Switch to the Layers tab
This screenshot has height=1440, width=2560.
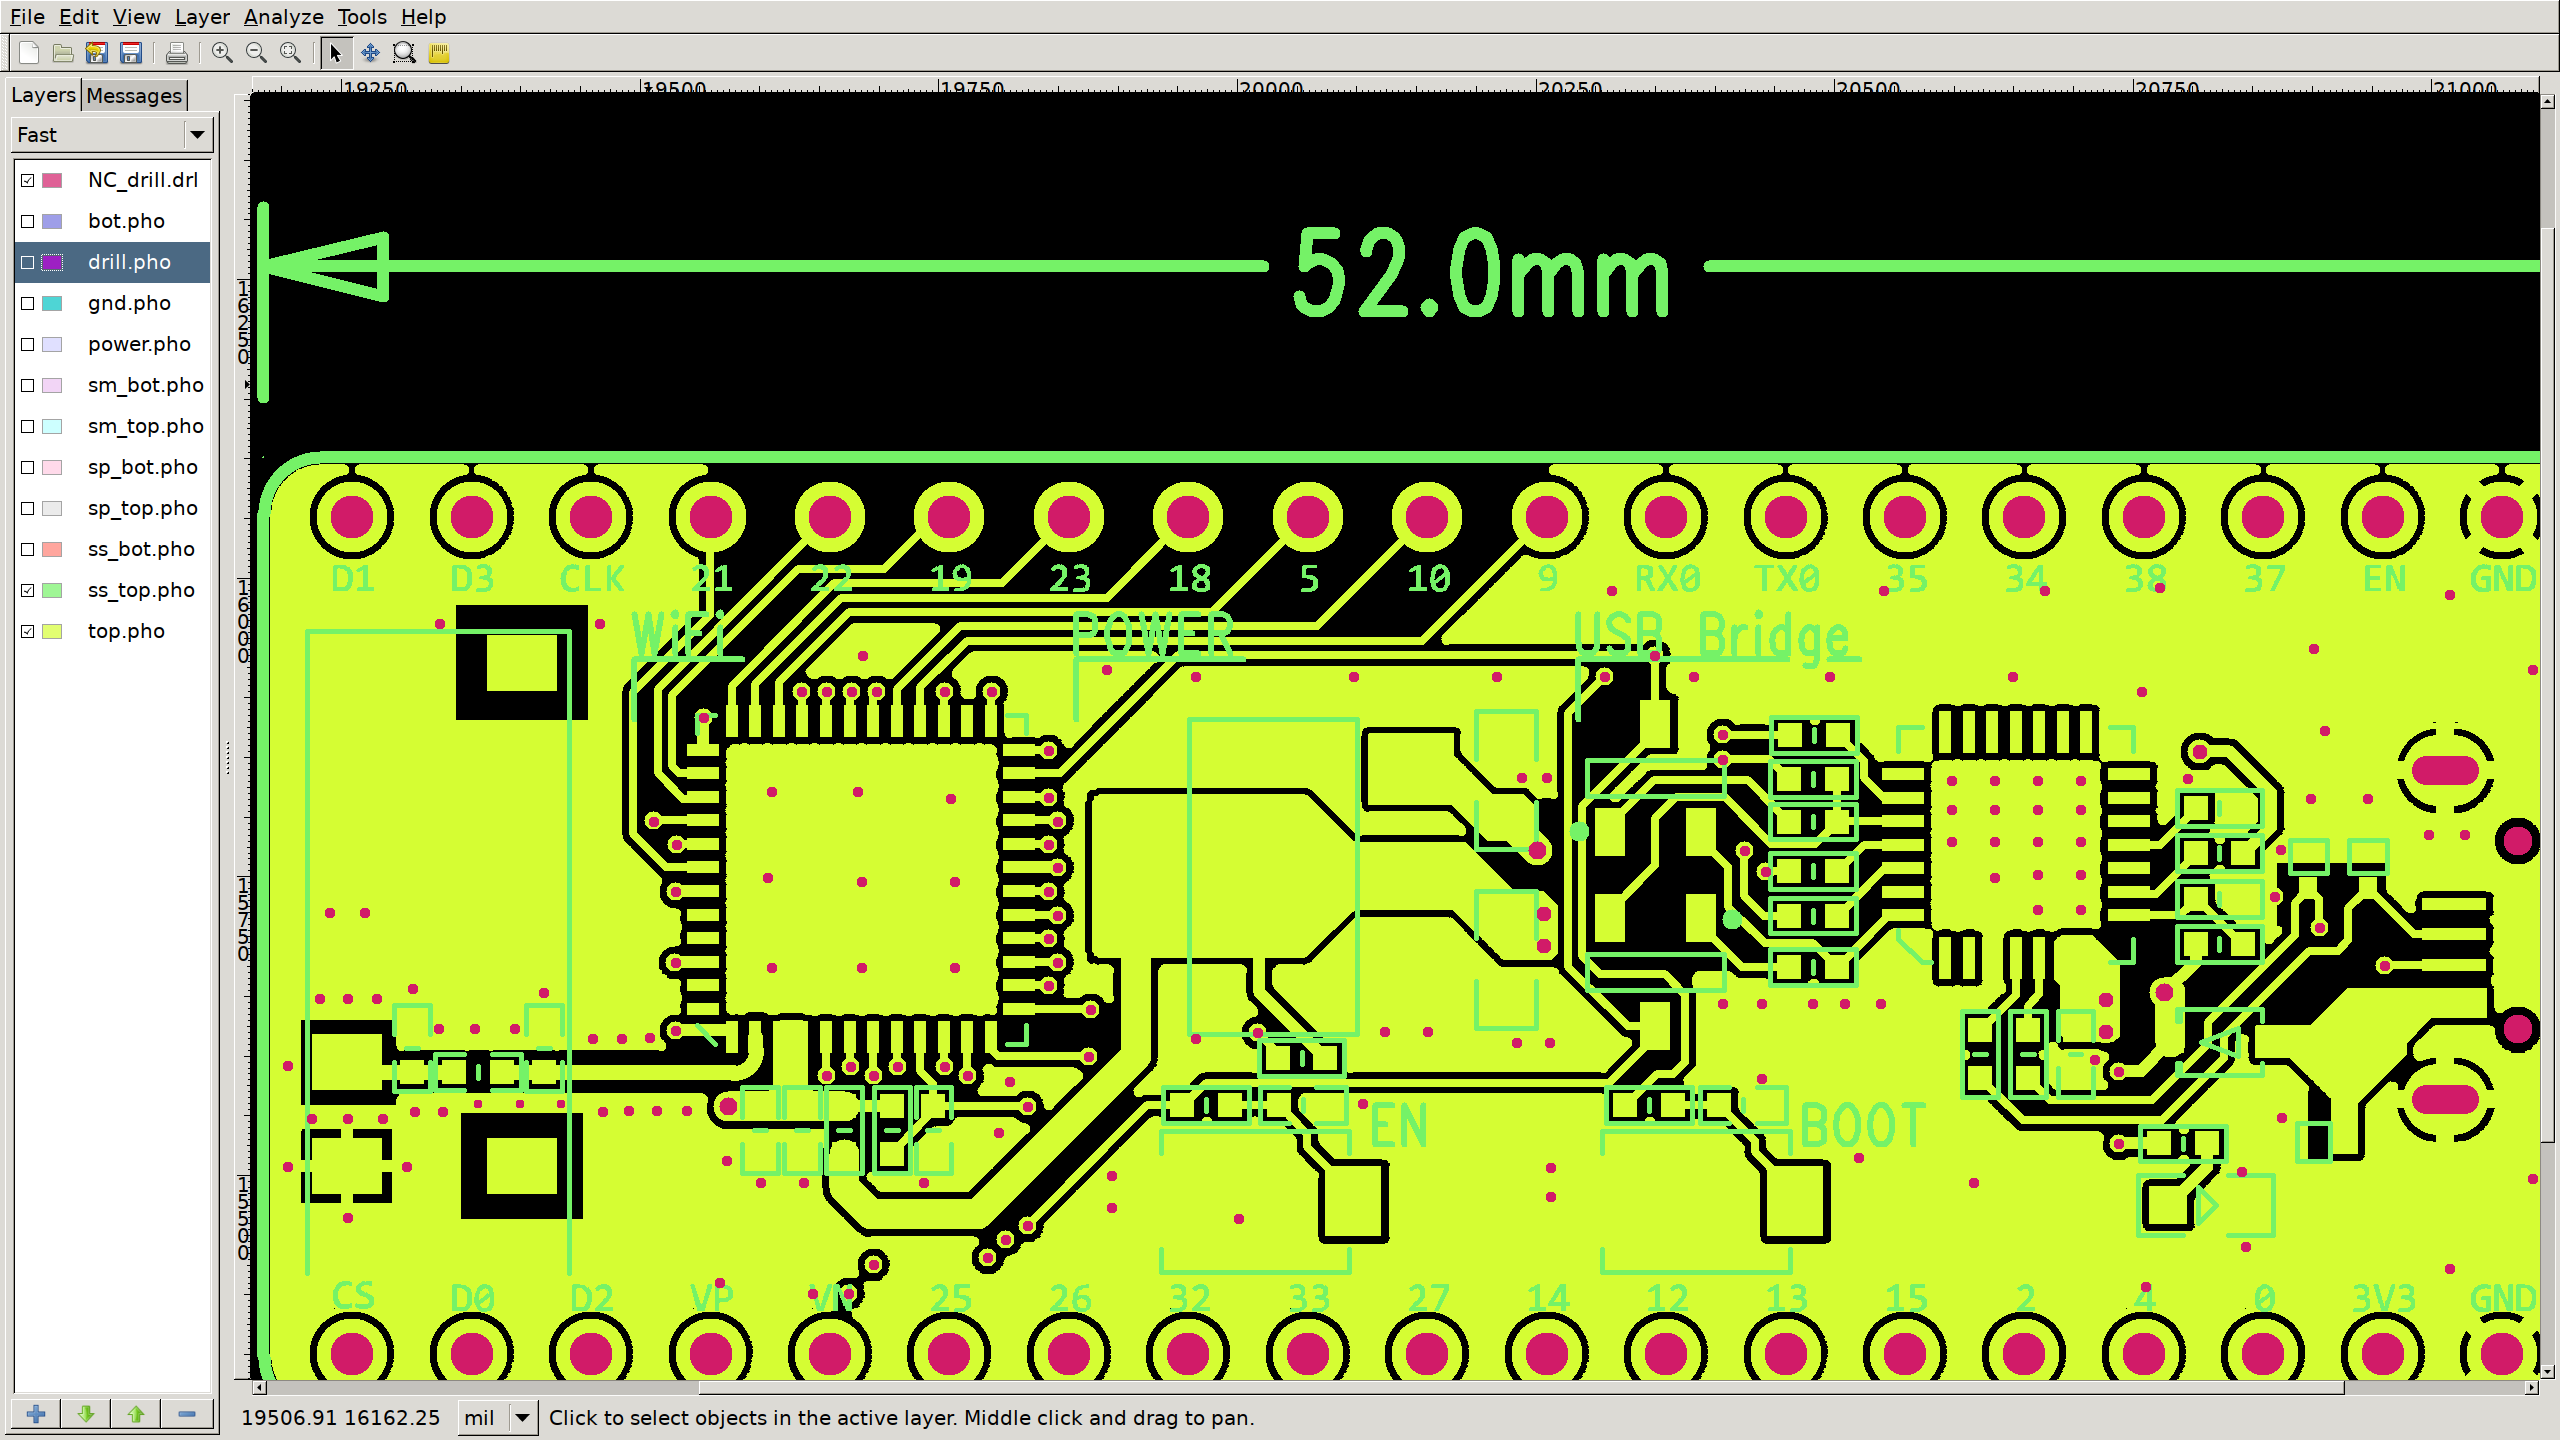coord(43,94)
